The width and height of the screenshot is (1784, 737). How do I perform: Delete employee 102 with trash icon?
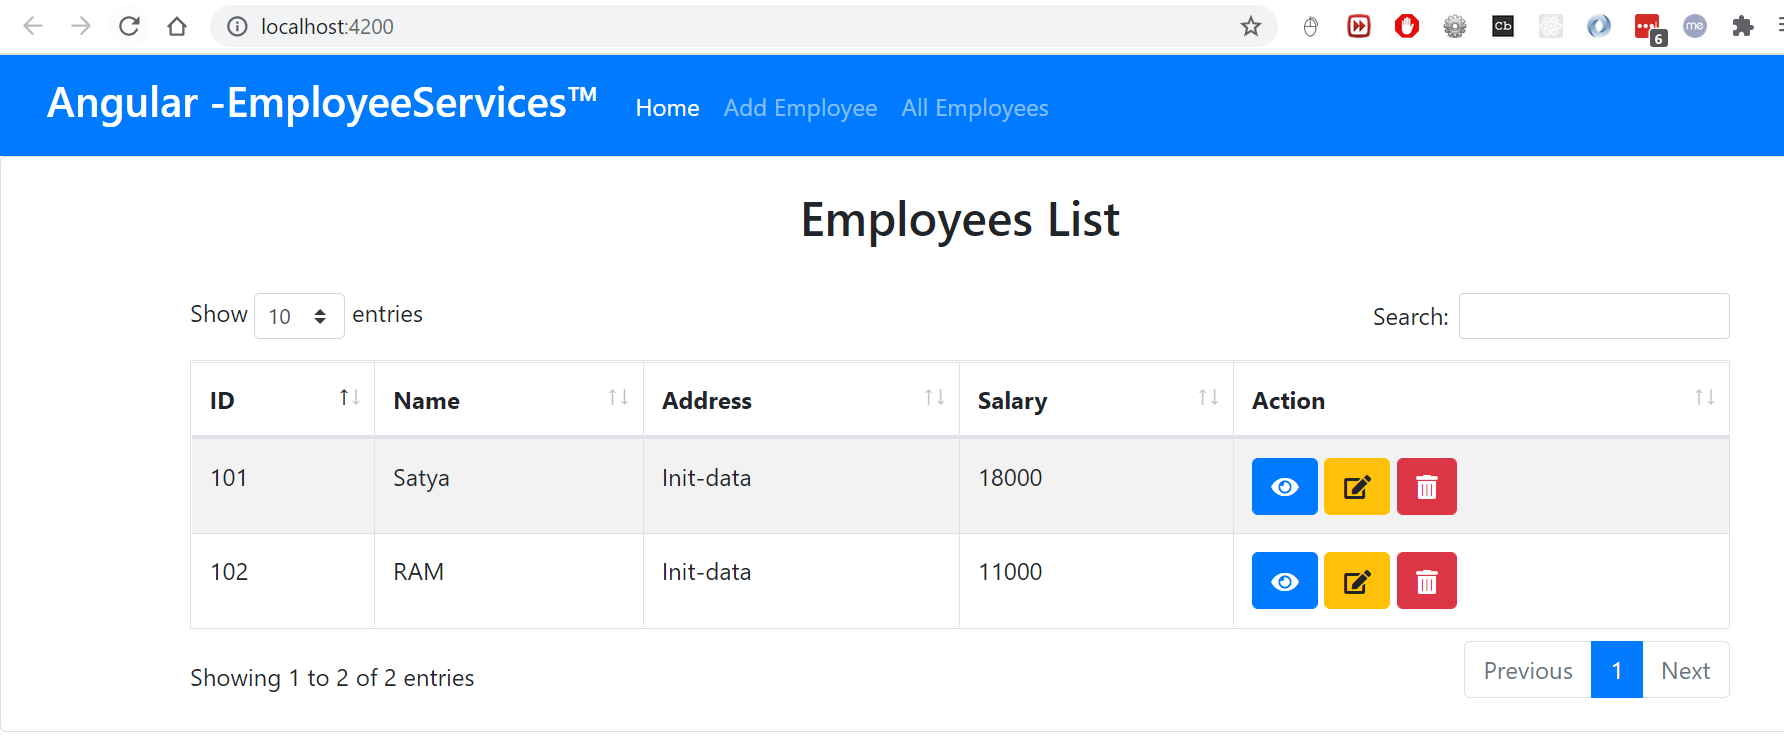[x=1426, y=581]
